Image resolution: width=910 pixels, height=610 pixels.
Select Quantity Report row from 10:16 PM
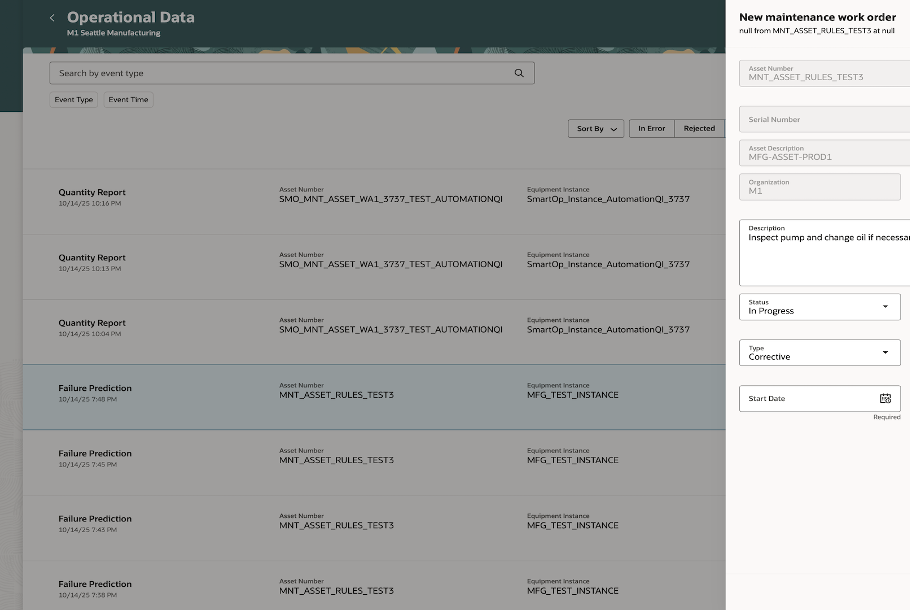pos(374,201)
